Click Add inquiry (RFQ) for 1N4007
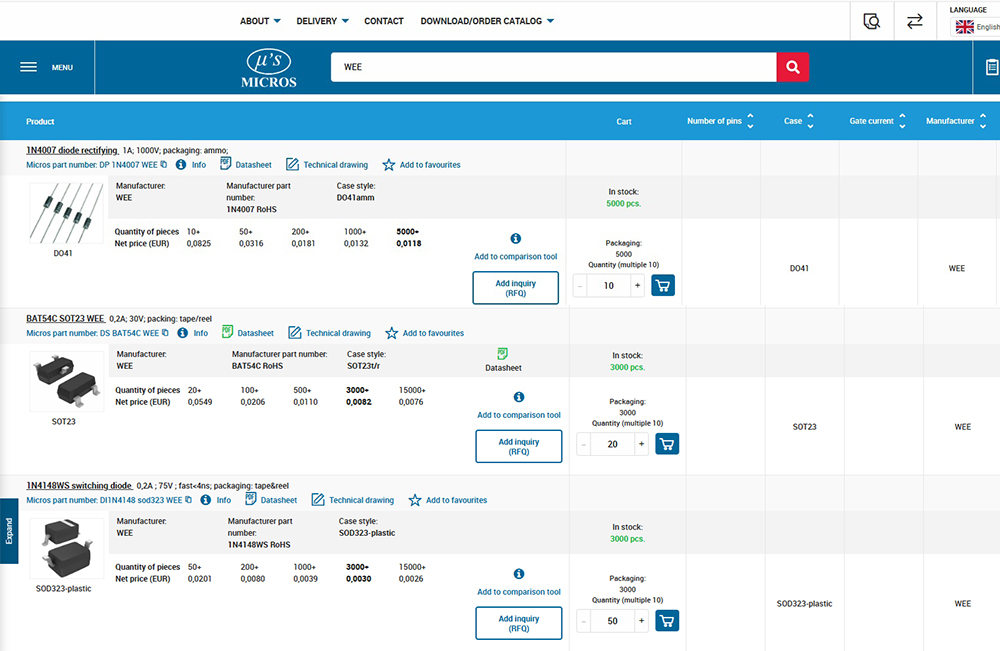The image size is (1000, 651). click(515, 288)
